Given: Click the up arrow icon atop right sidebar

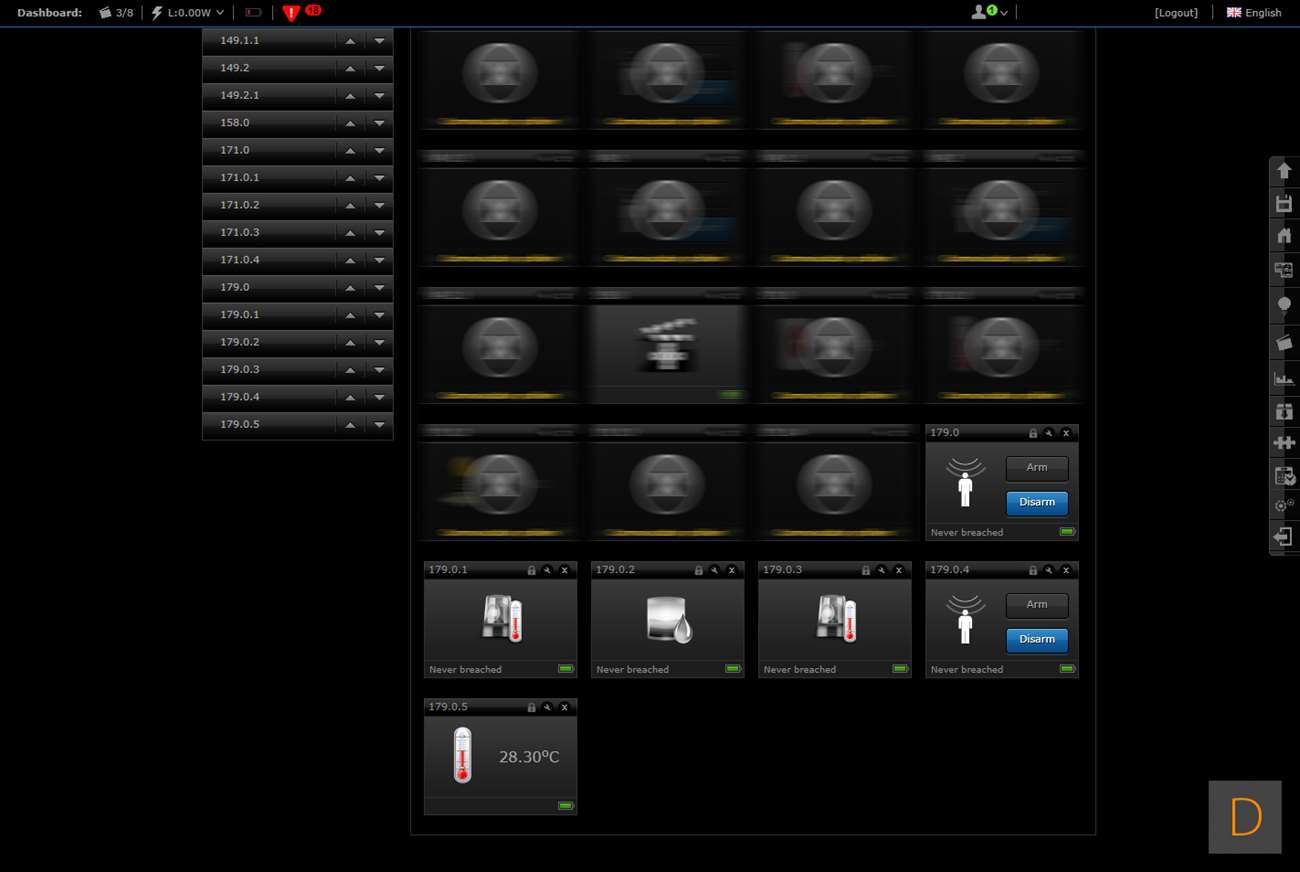Looking at the screenshot, I should (1284, 171).
